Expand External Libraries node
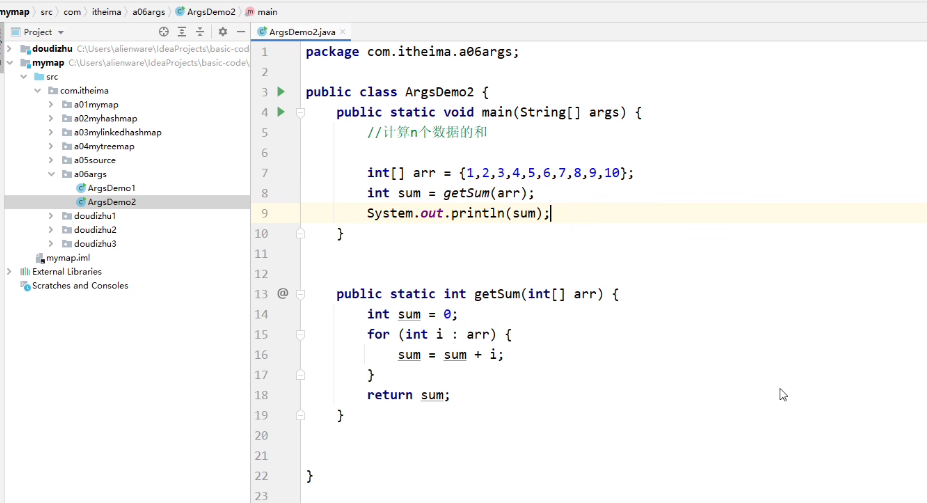 (9, 272)
